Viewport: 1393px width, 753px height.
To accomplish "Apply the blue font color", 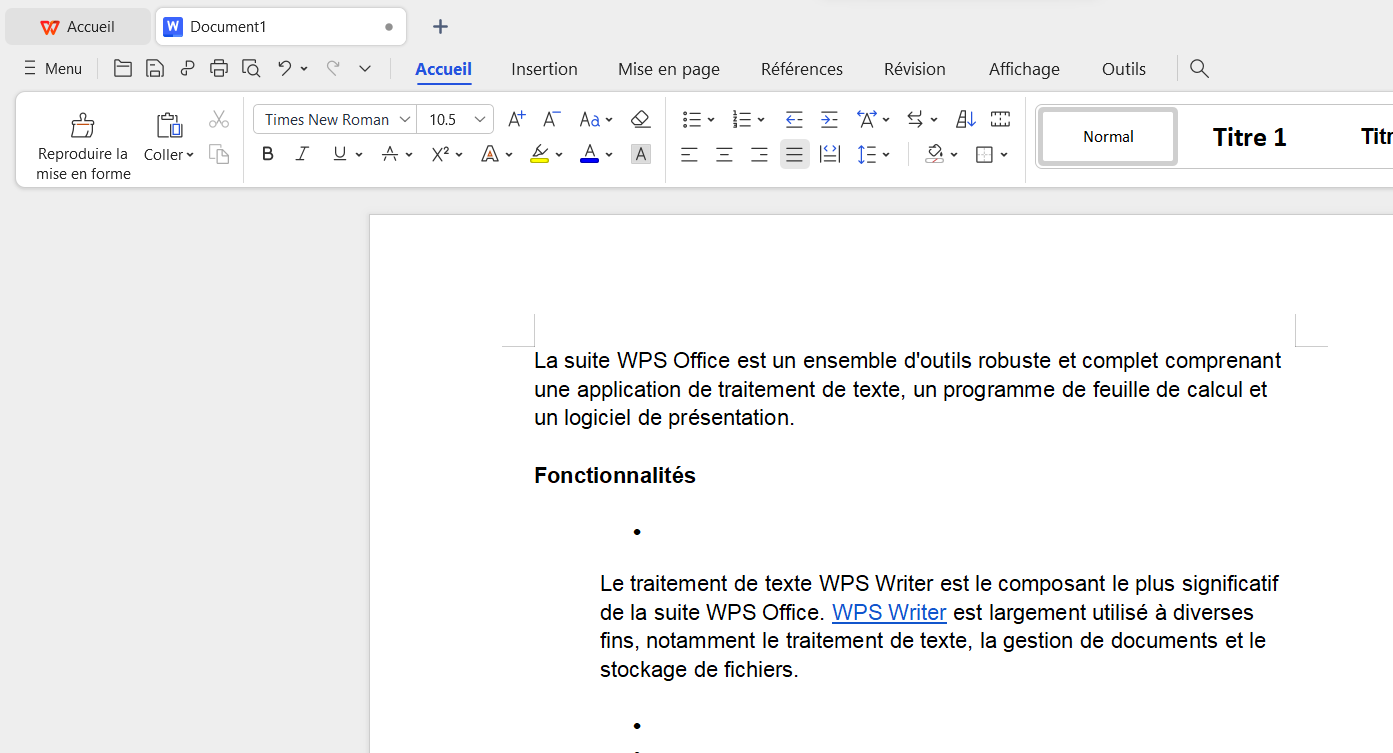I will pyautogui.click(x=590, y=154).
